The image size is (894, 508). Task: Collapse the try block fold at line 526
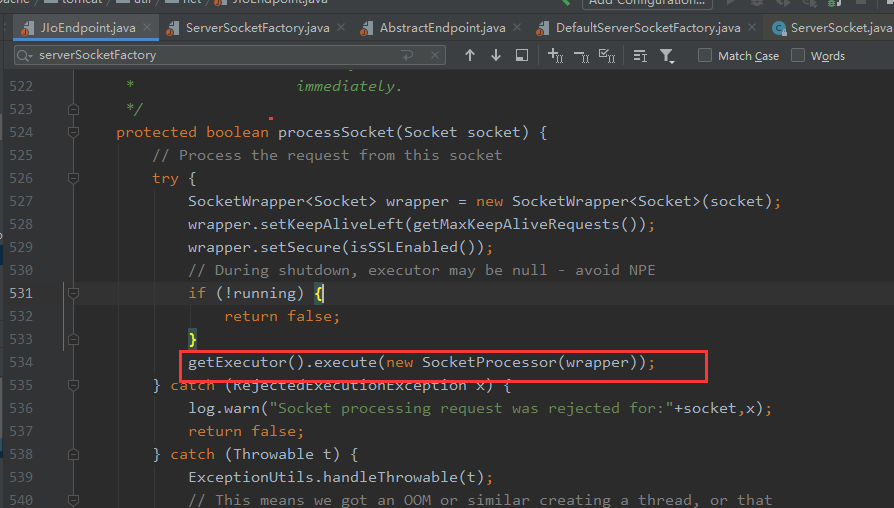[73, 178]
